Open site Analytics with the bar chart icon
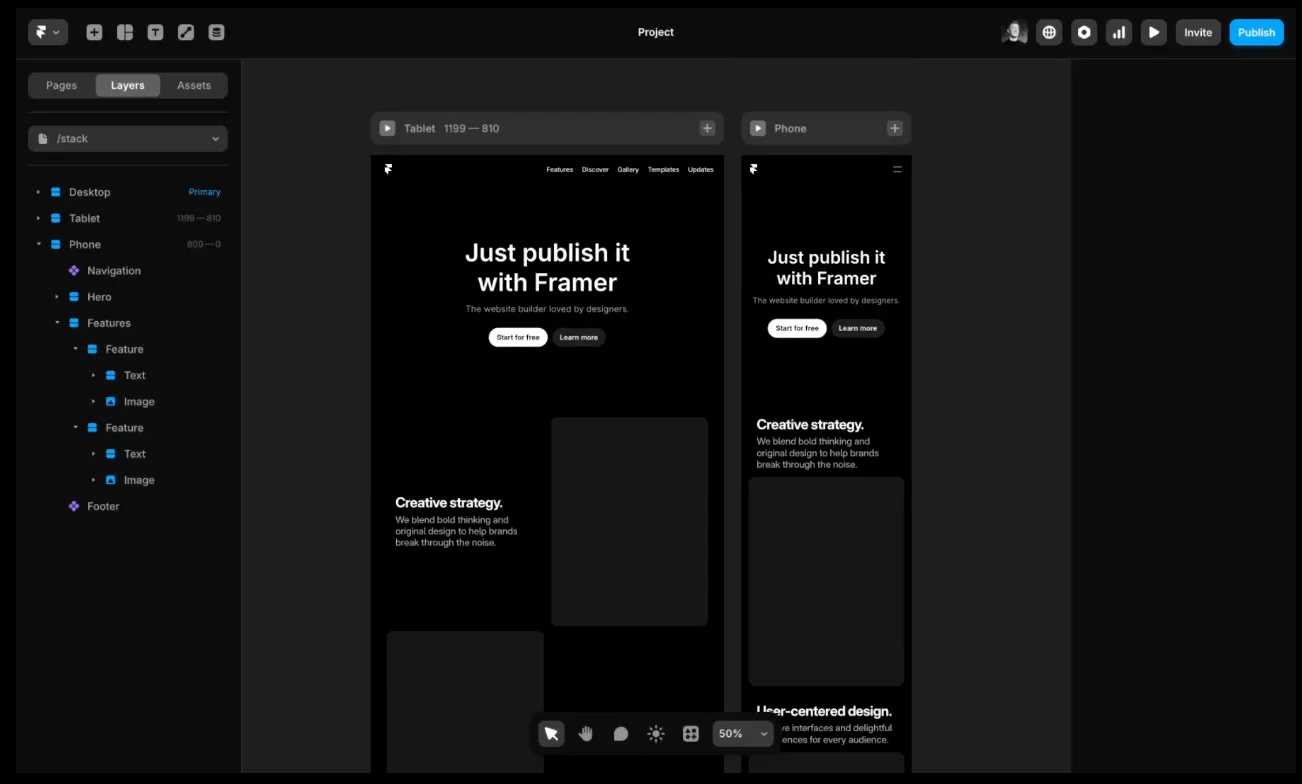1302x784 pixels. click(1119, 31)
